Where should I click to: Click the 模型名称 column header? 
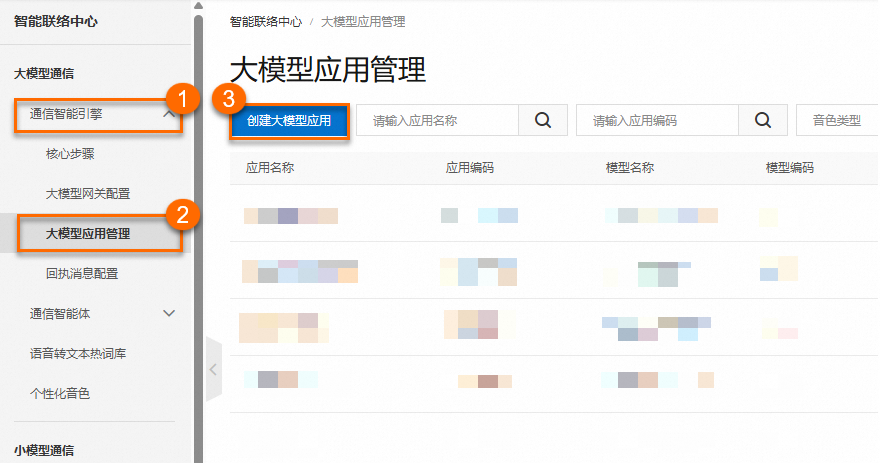click(x=630, y=168)
